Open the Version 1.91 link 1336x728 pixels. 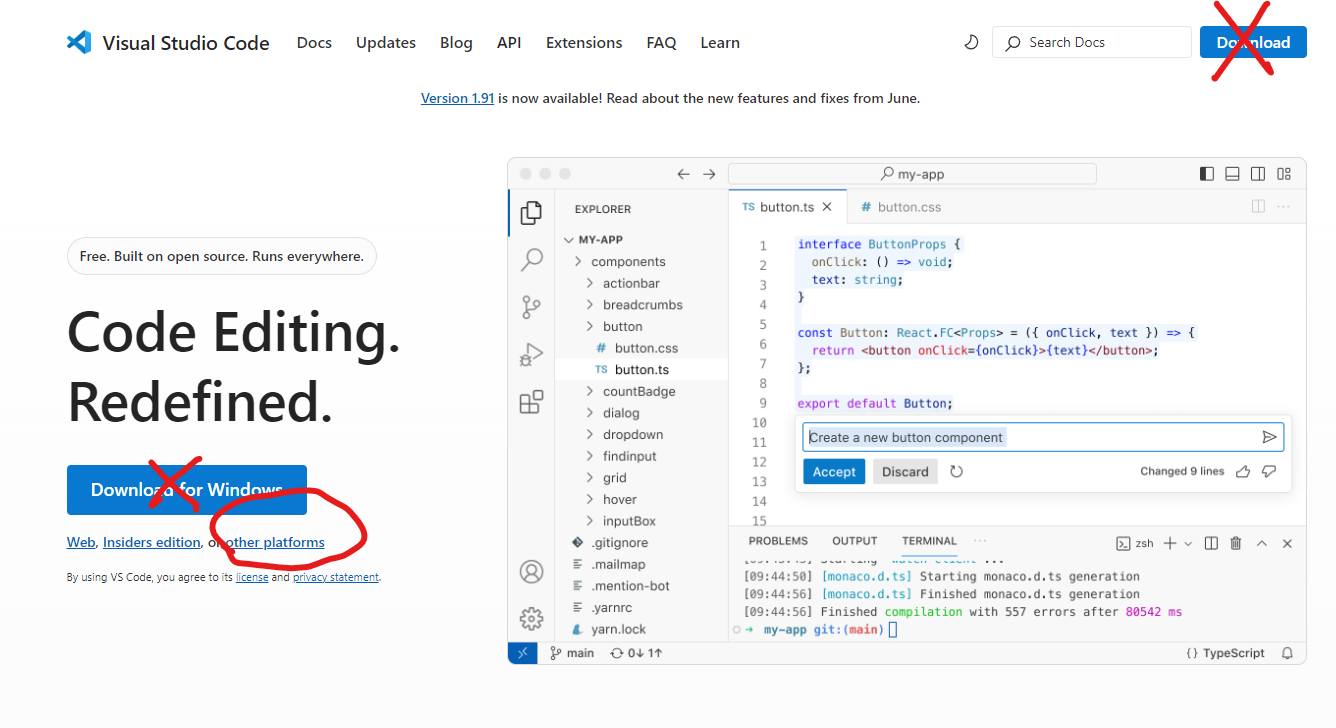457,98
